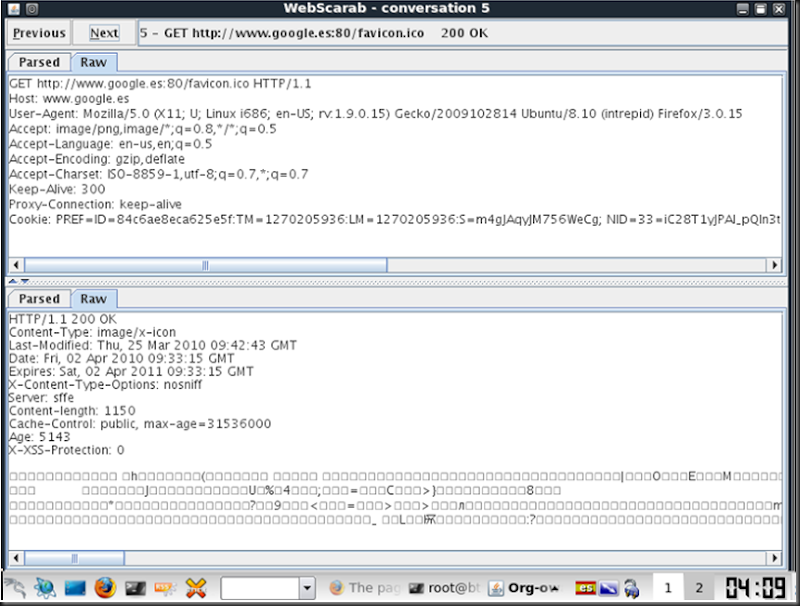Click the 'Content-Type: image/x-icon' response header

(x=92, y=333)
